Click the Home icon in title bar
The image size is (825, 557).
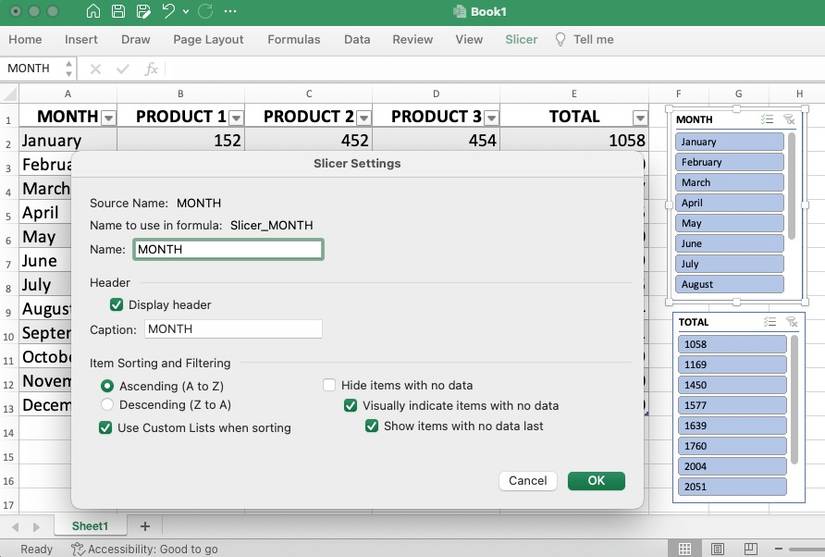pyautogui.click(x=93, y=12)
